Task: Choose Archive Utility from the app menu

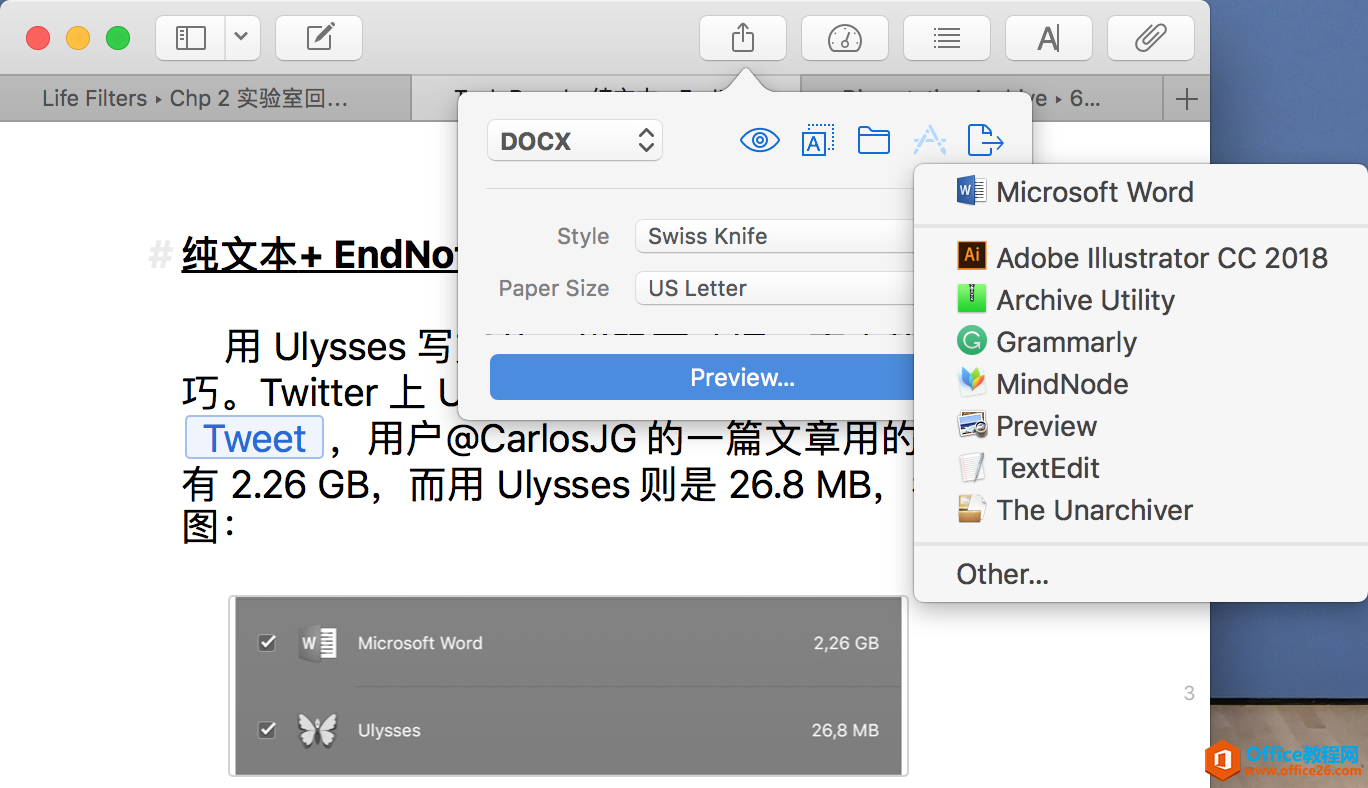Action: (x=1141, y=300)
